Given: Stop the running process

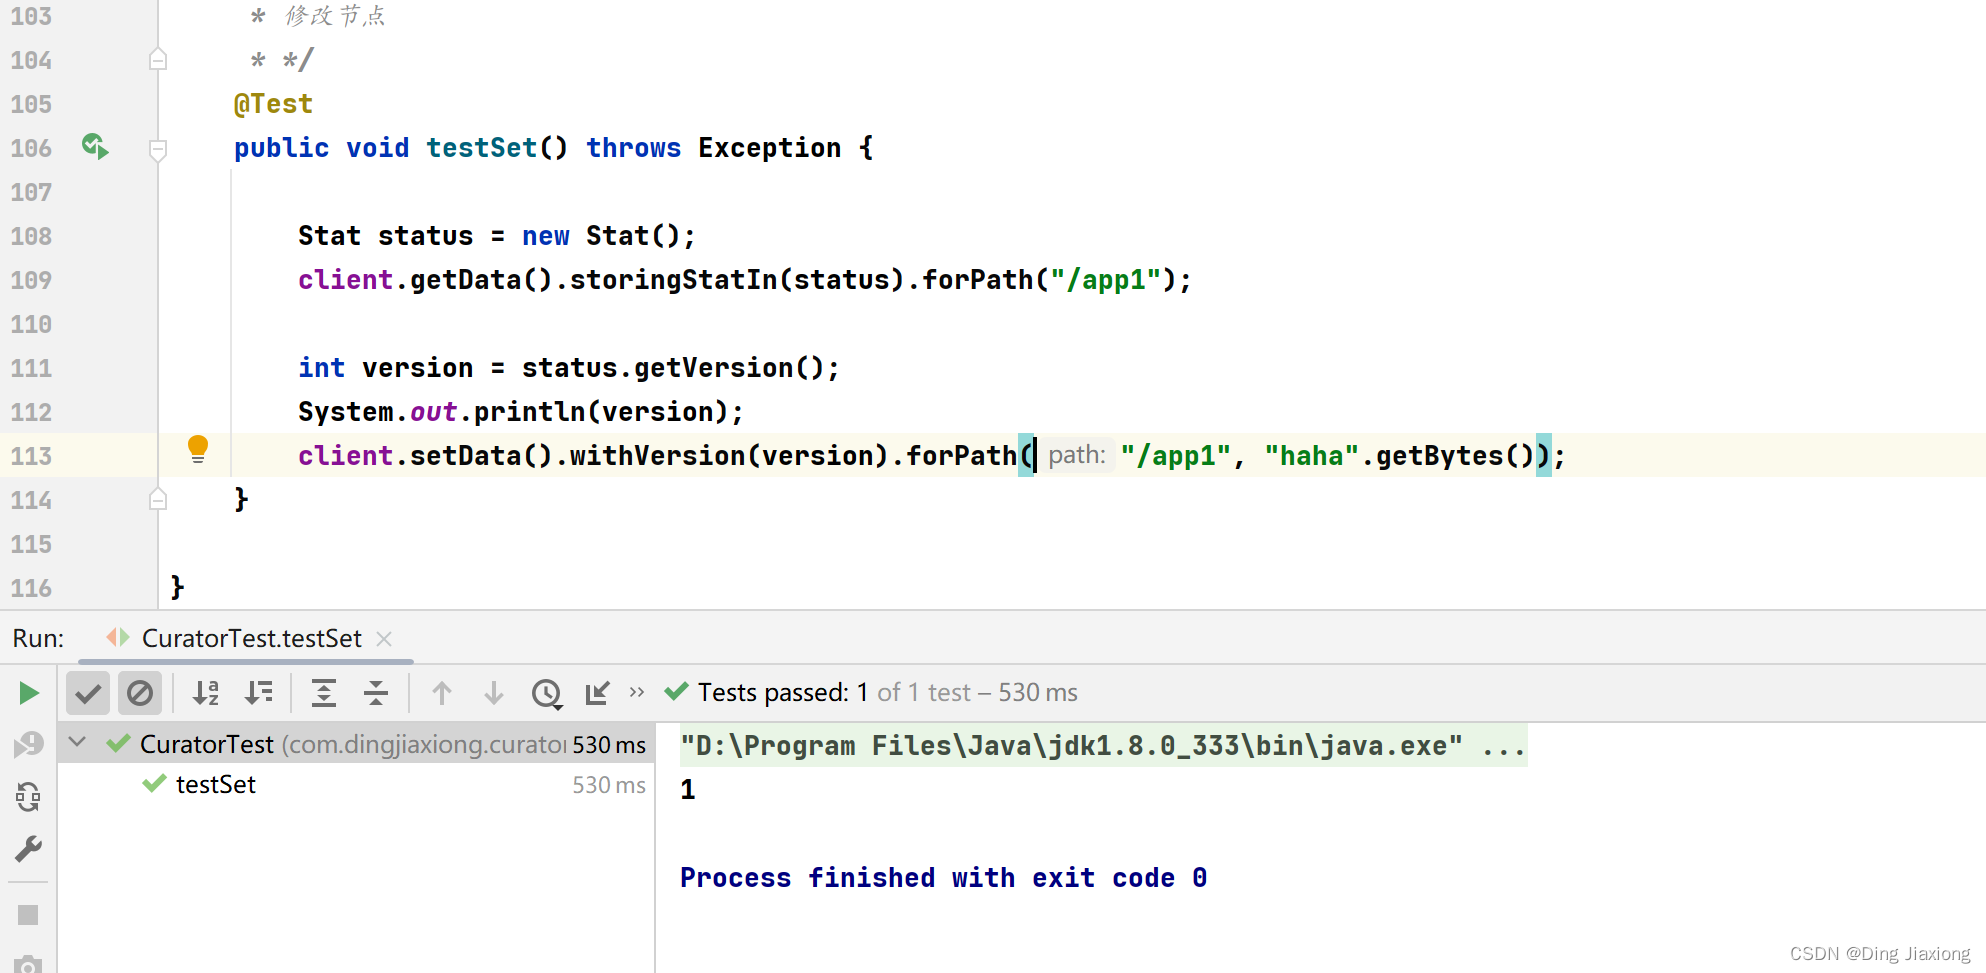Looking at the screenshot, I should click(x=28, y=915).
